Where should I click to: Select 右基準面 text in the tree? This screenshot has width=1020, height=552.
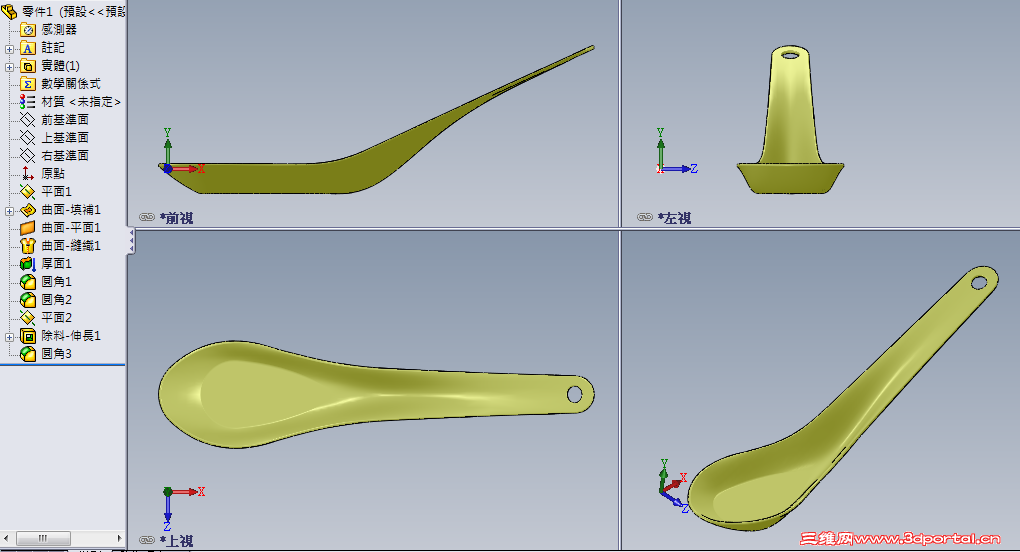pyautogui.click(x=65, y=155)
